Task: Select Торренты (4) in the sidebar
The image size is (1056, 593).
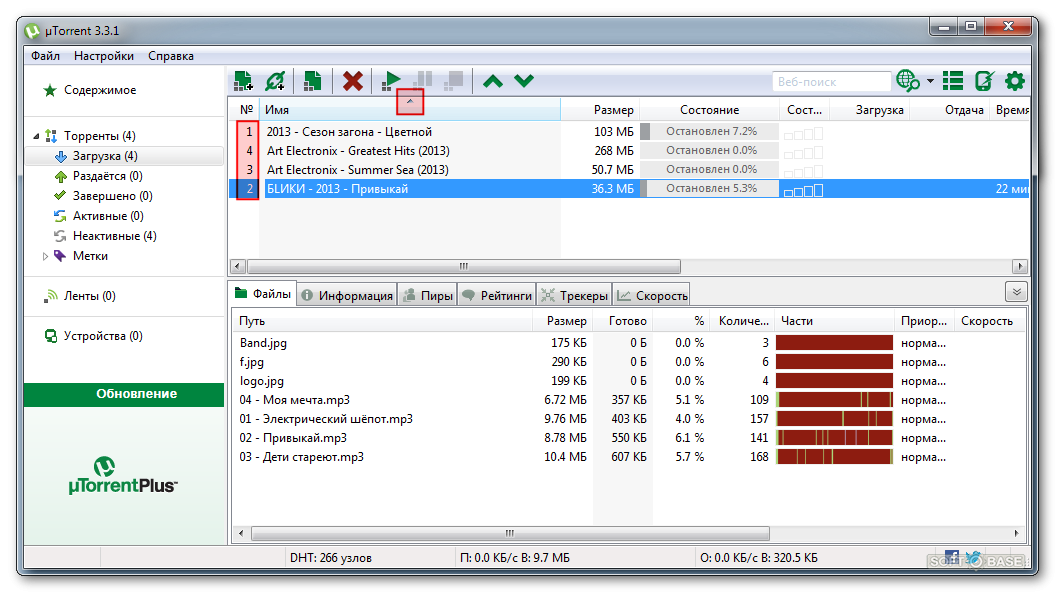Action: point(99,136)
